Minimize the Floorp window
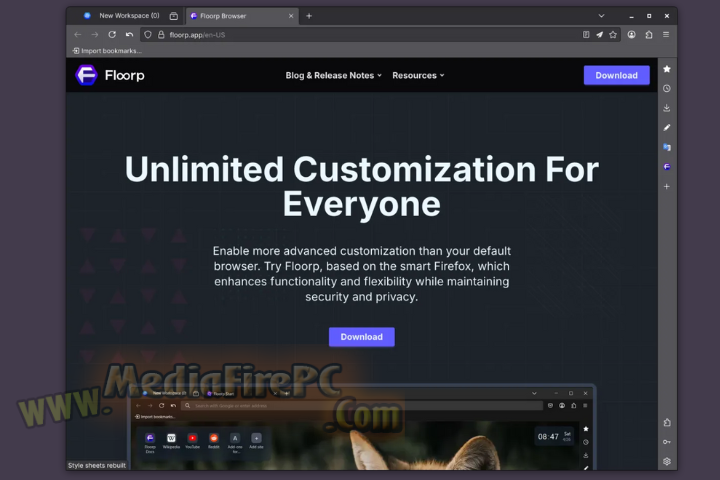Screen dimensions: 720x480 tap(631, 16)
